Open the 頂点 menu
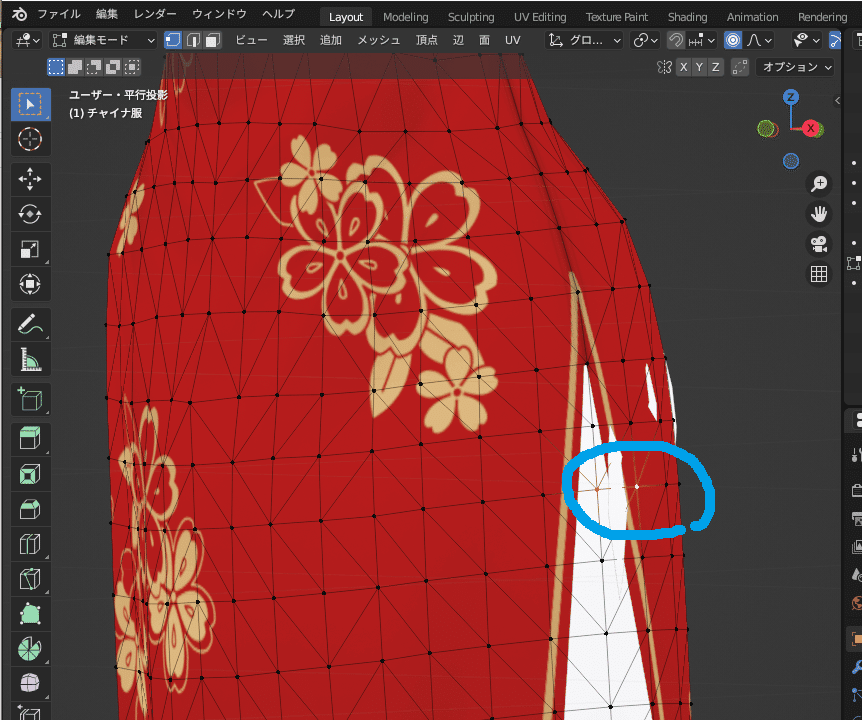Image resolution: width=862 pixels, height=720 pixels. pyautogui.click(x=427, y=40)
